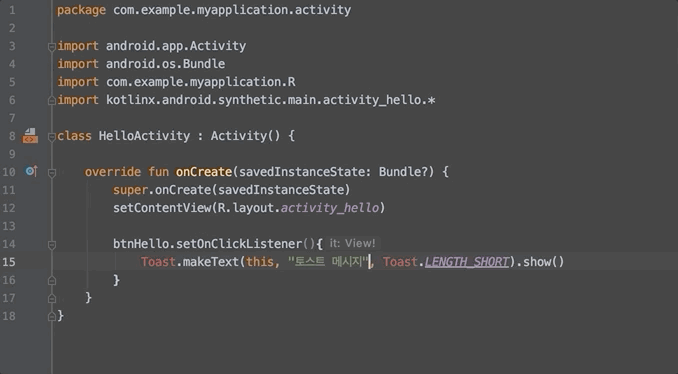The height and width of the screenshot is (374, 678).
Task: Click the first 'Toast' on line 15
Action: [158, 262]
